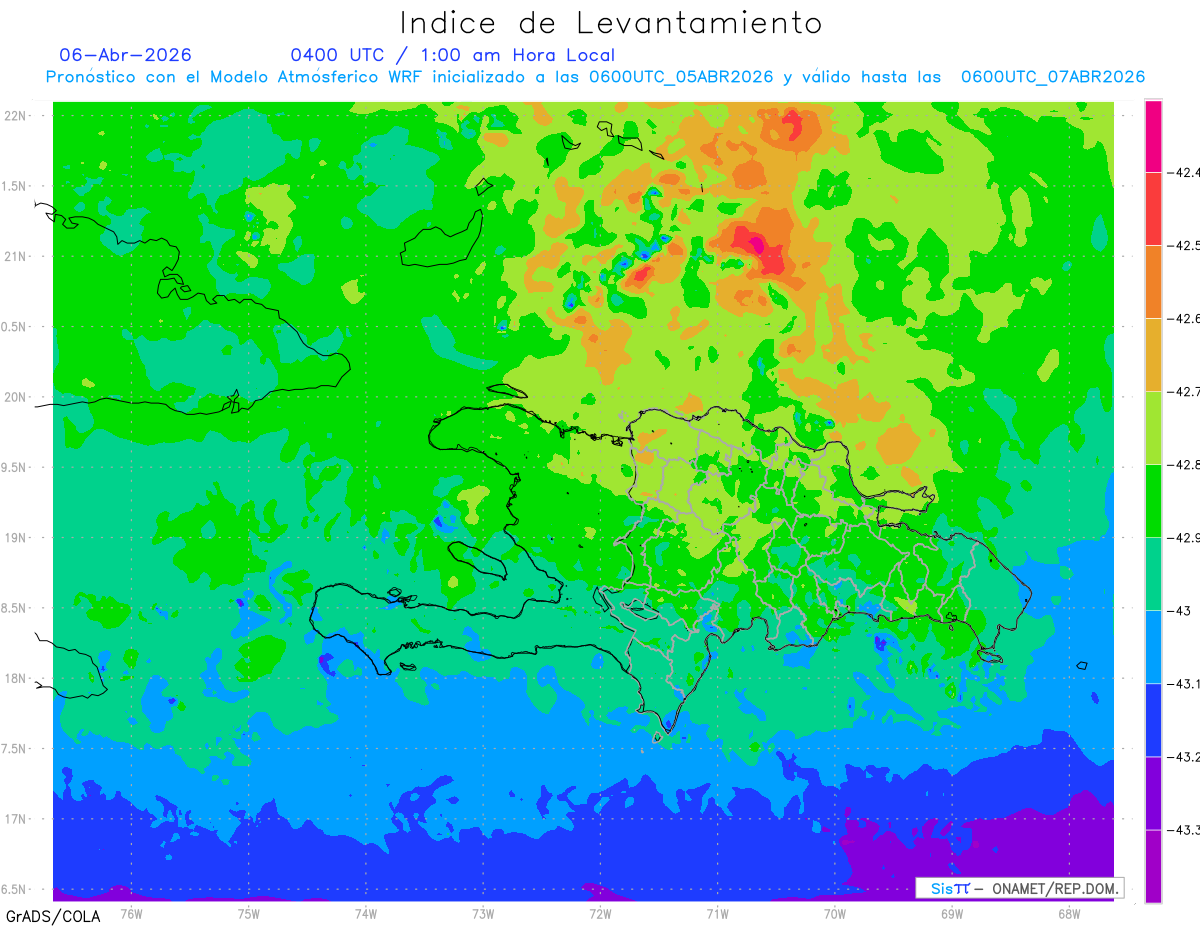Click the 18N latitude tick label
Image resolution: width=1200 pixels, height=927 pixels.
[x=14, y=678]
